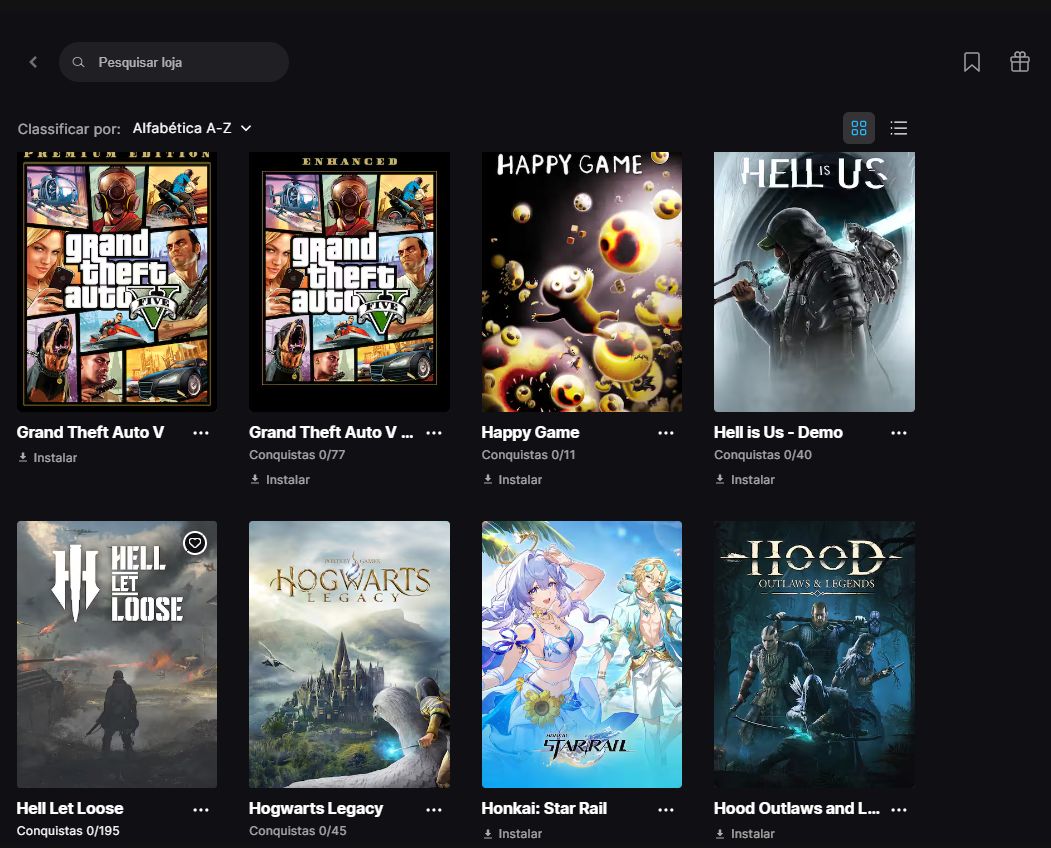This screenshot has height=848, width=1051.
Task: Install Happy Game
Action: [x=512, y=480]
